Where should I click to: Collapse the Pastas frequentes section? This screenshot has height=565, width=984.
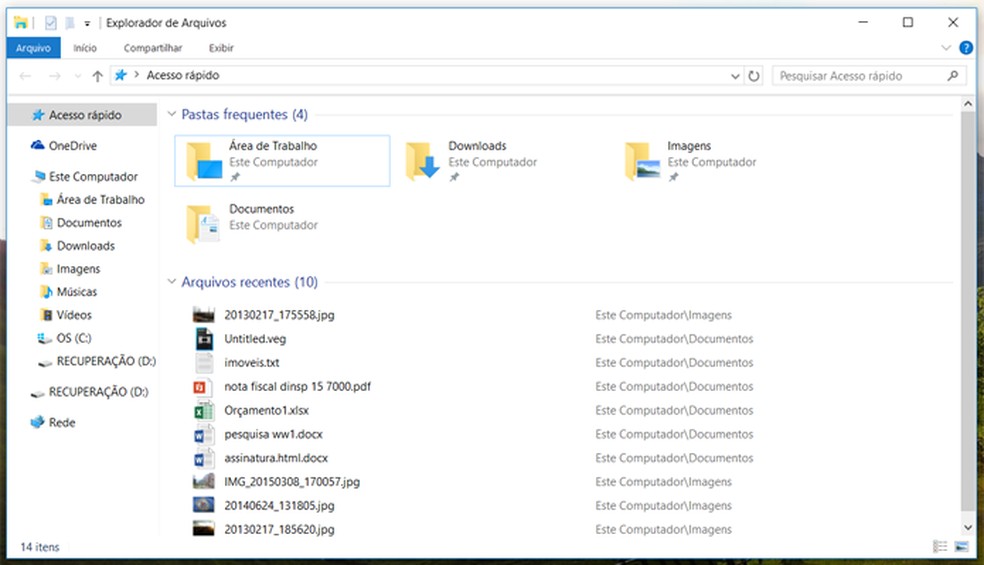pos(171,114)
